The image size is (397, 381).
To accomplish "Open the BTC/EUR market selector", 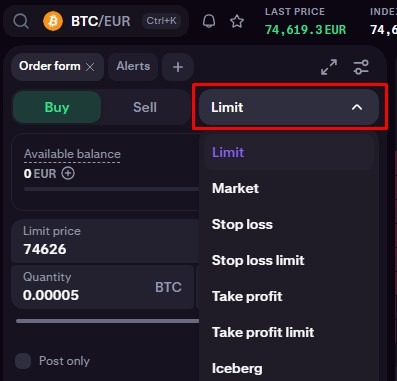I will coord(101,21).
